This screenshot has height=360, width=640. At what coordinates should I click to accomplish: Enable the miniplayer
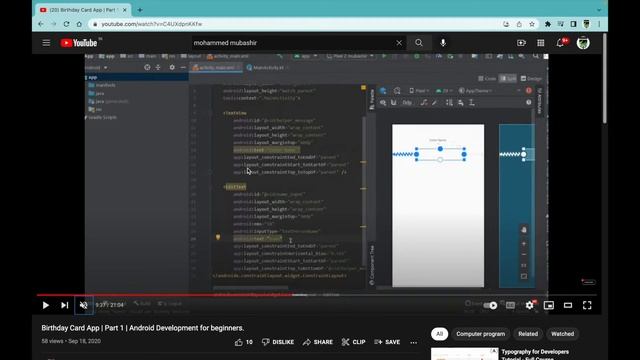(x=549, y=305)
